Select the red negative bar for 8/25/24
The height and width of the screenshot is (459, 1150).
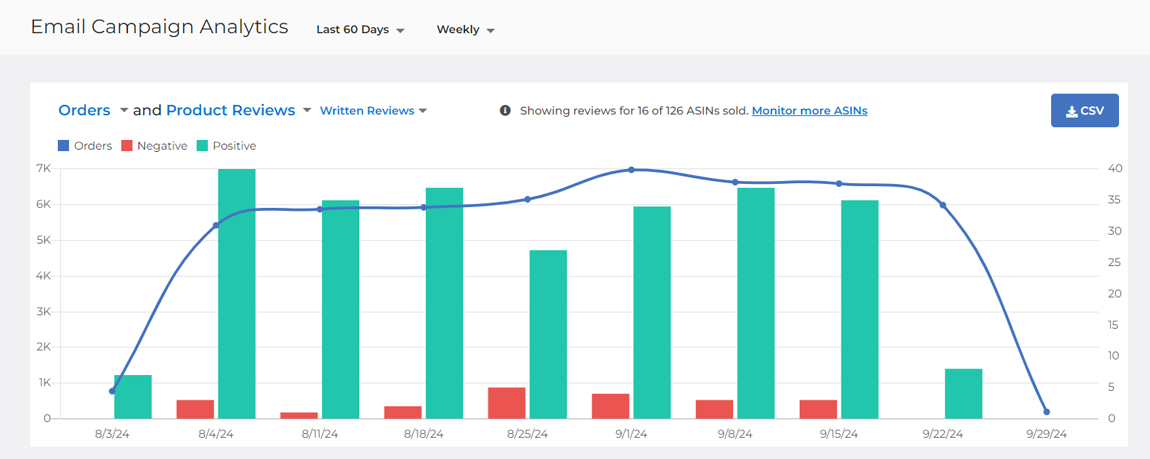(507, 403)
